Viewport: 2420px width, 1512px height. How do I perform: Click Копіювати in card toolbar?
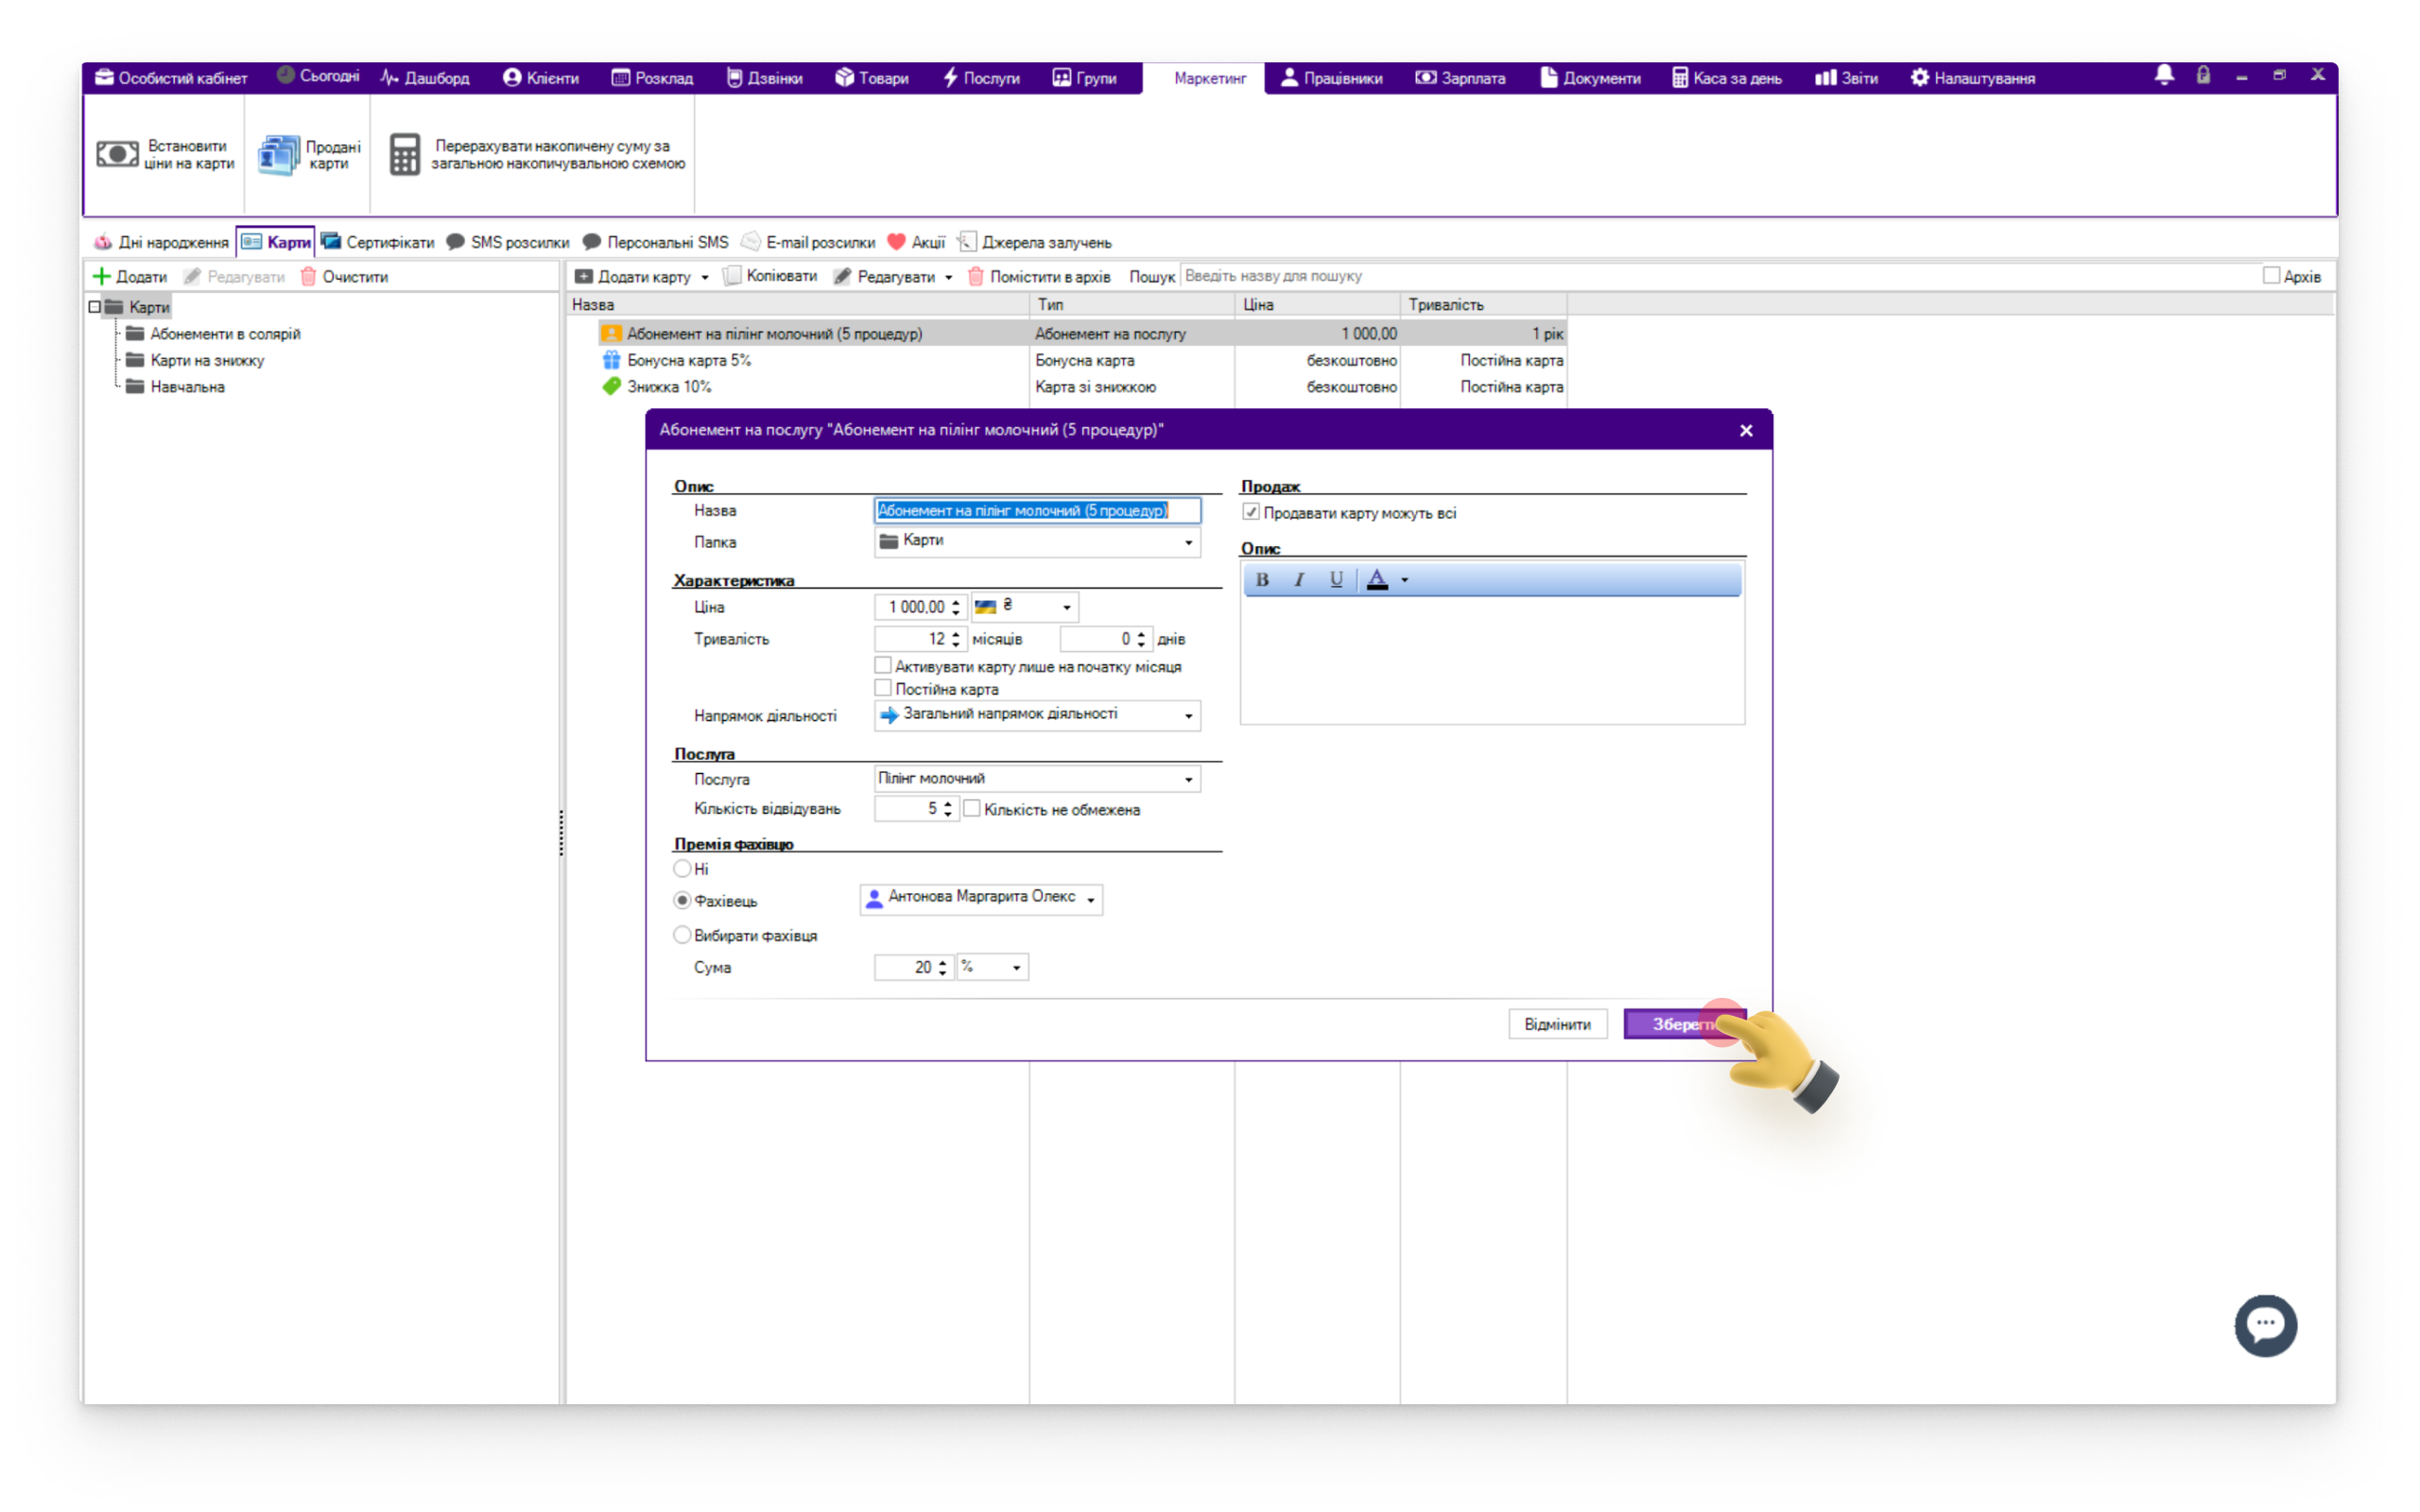(x=770, y=277)
